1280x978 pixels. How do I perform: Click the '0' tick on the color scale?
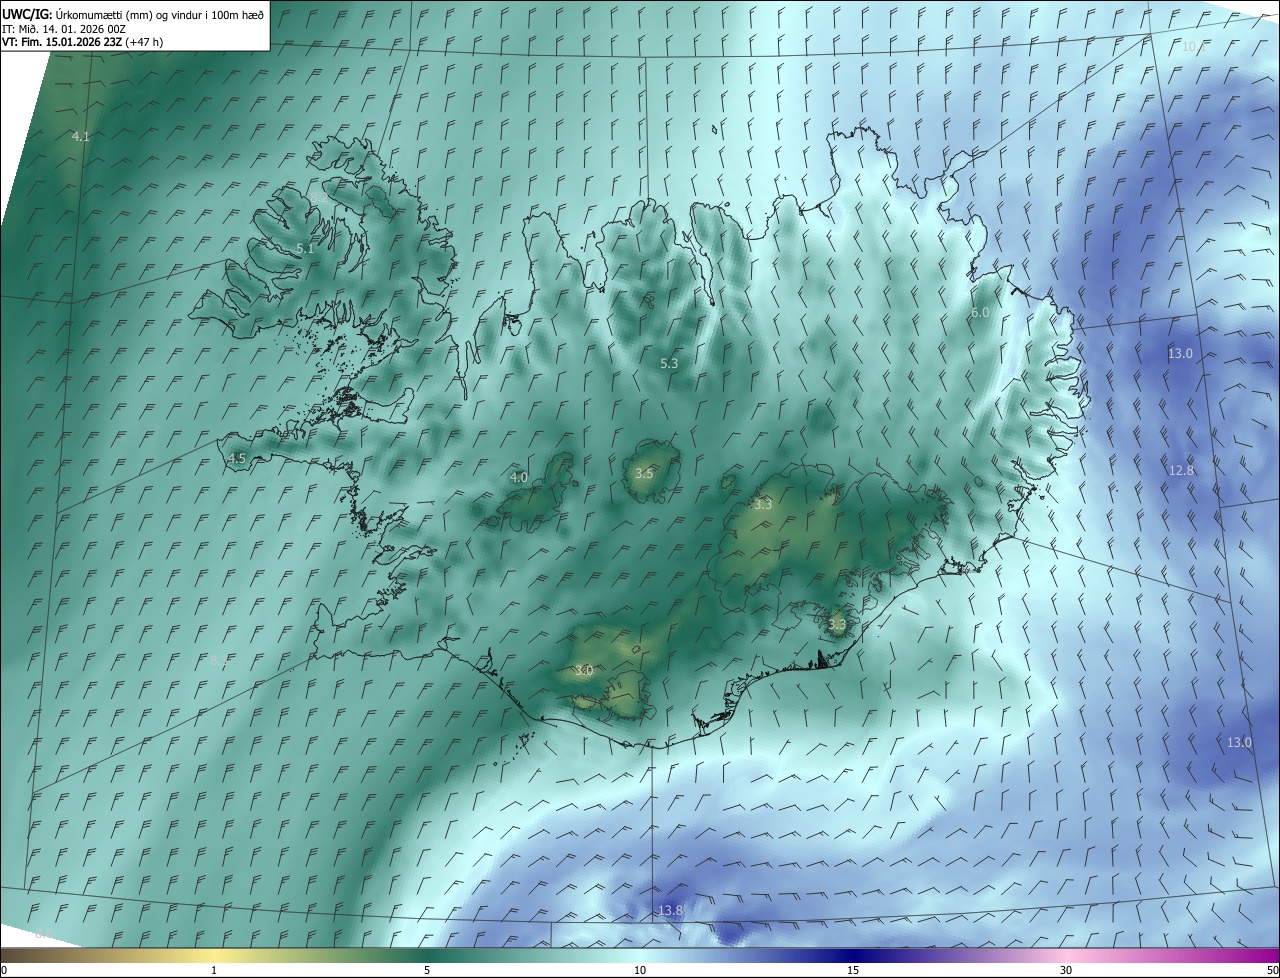4,971
